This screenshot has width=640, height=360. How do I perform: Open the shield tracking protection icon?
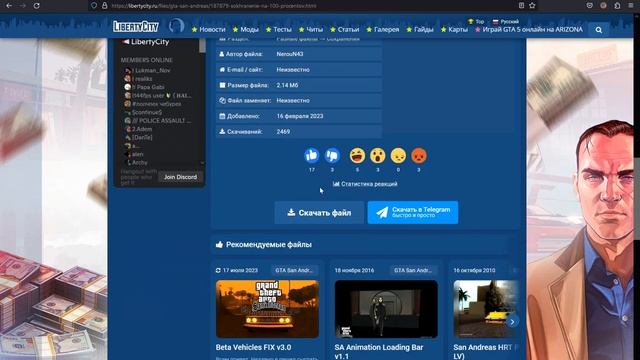[x=94, y=6]
